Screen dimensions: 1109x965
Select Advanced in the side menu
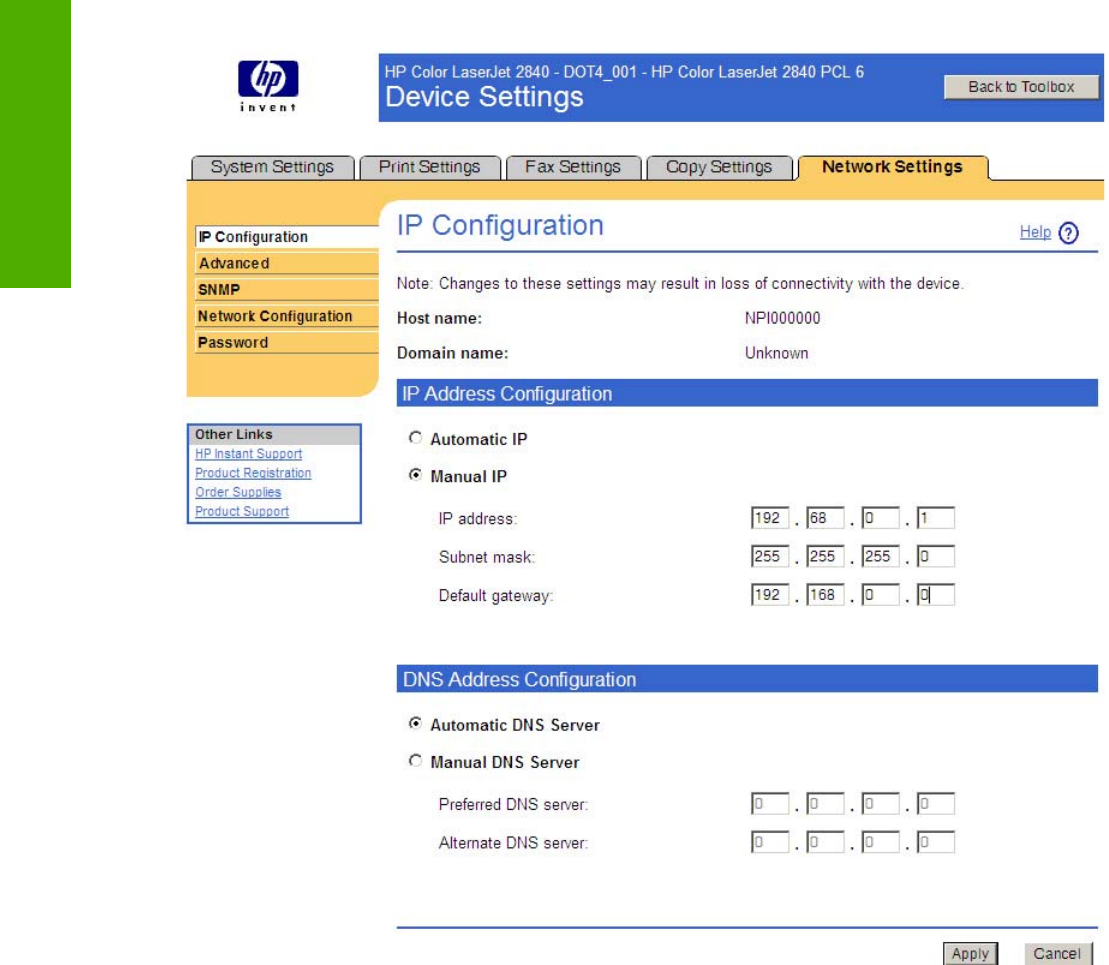tap(286, 263)
